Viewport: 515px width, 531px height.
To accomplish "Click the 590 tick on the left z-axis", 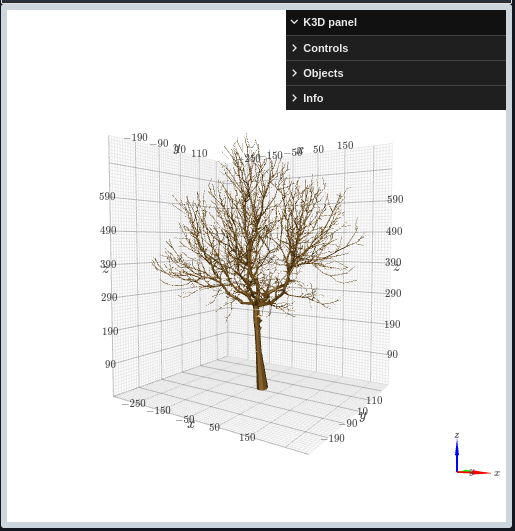I will pyautogui.click(x=107, y=196).
